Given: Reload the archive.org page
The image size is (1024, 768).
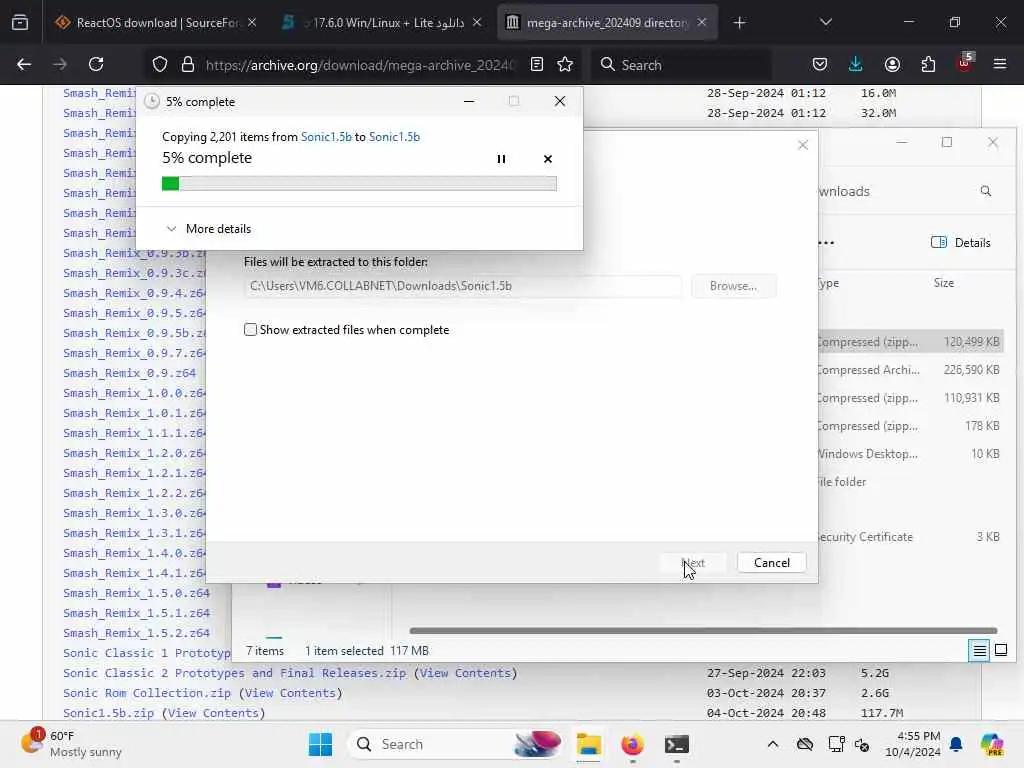Looking at the screenshot, I should click(96, 64).
